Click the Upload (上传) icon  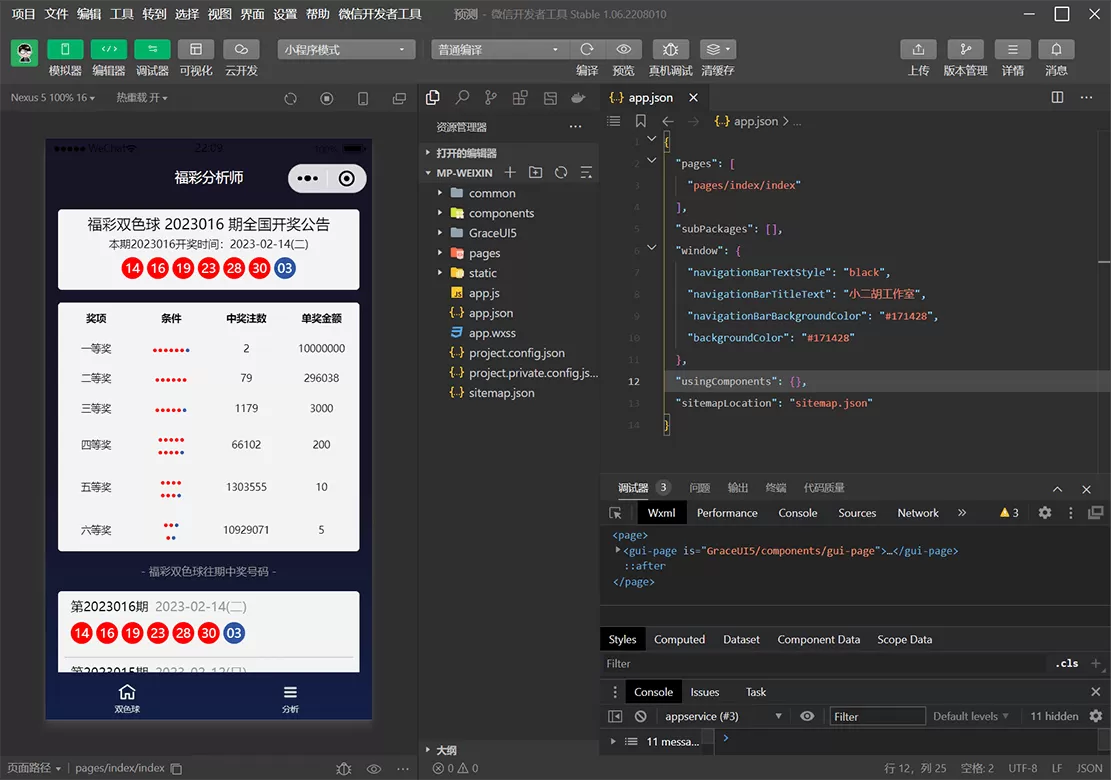pos(918,50)
